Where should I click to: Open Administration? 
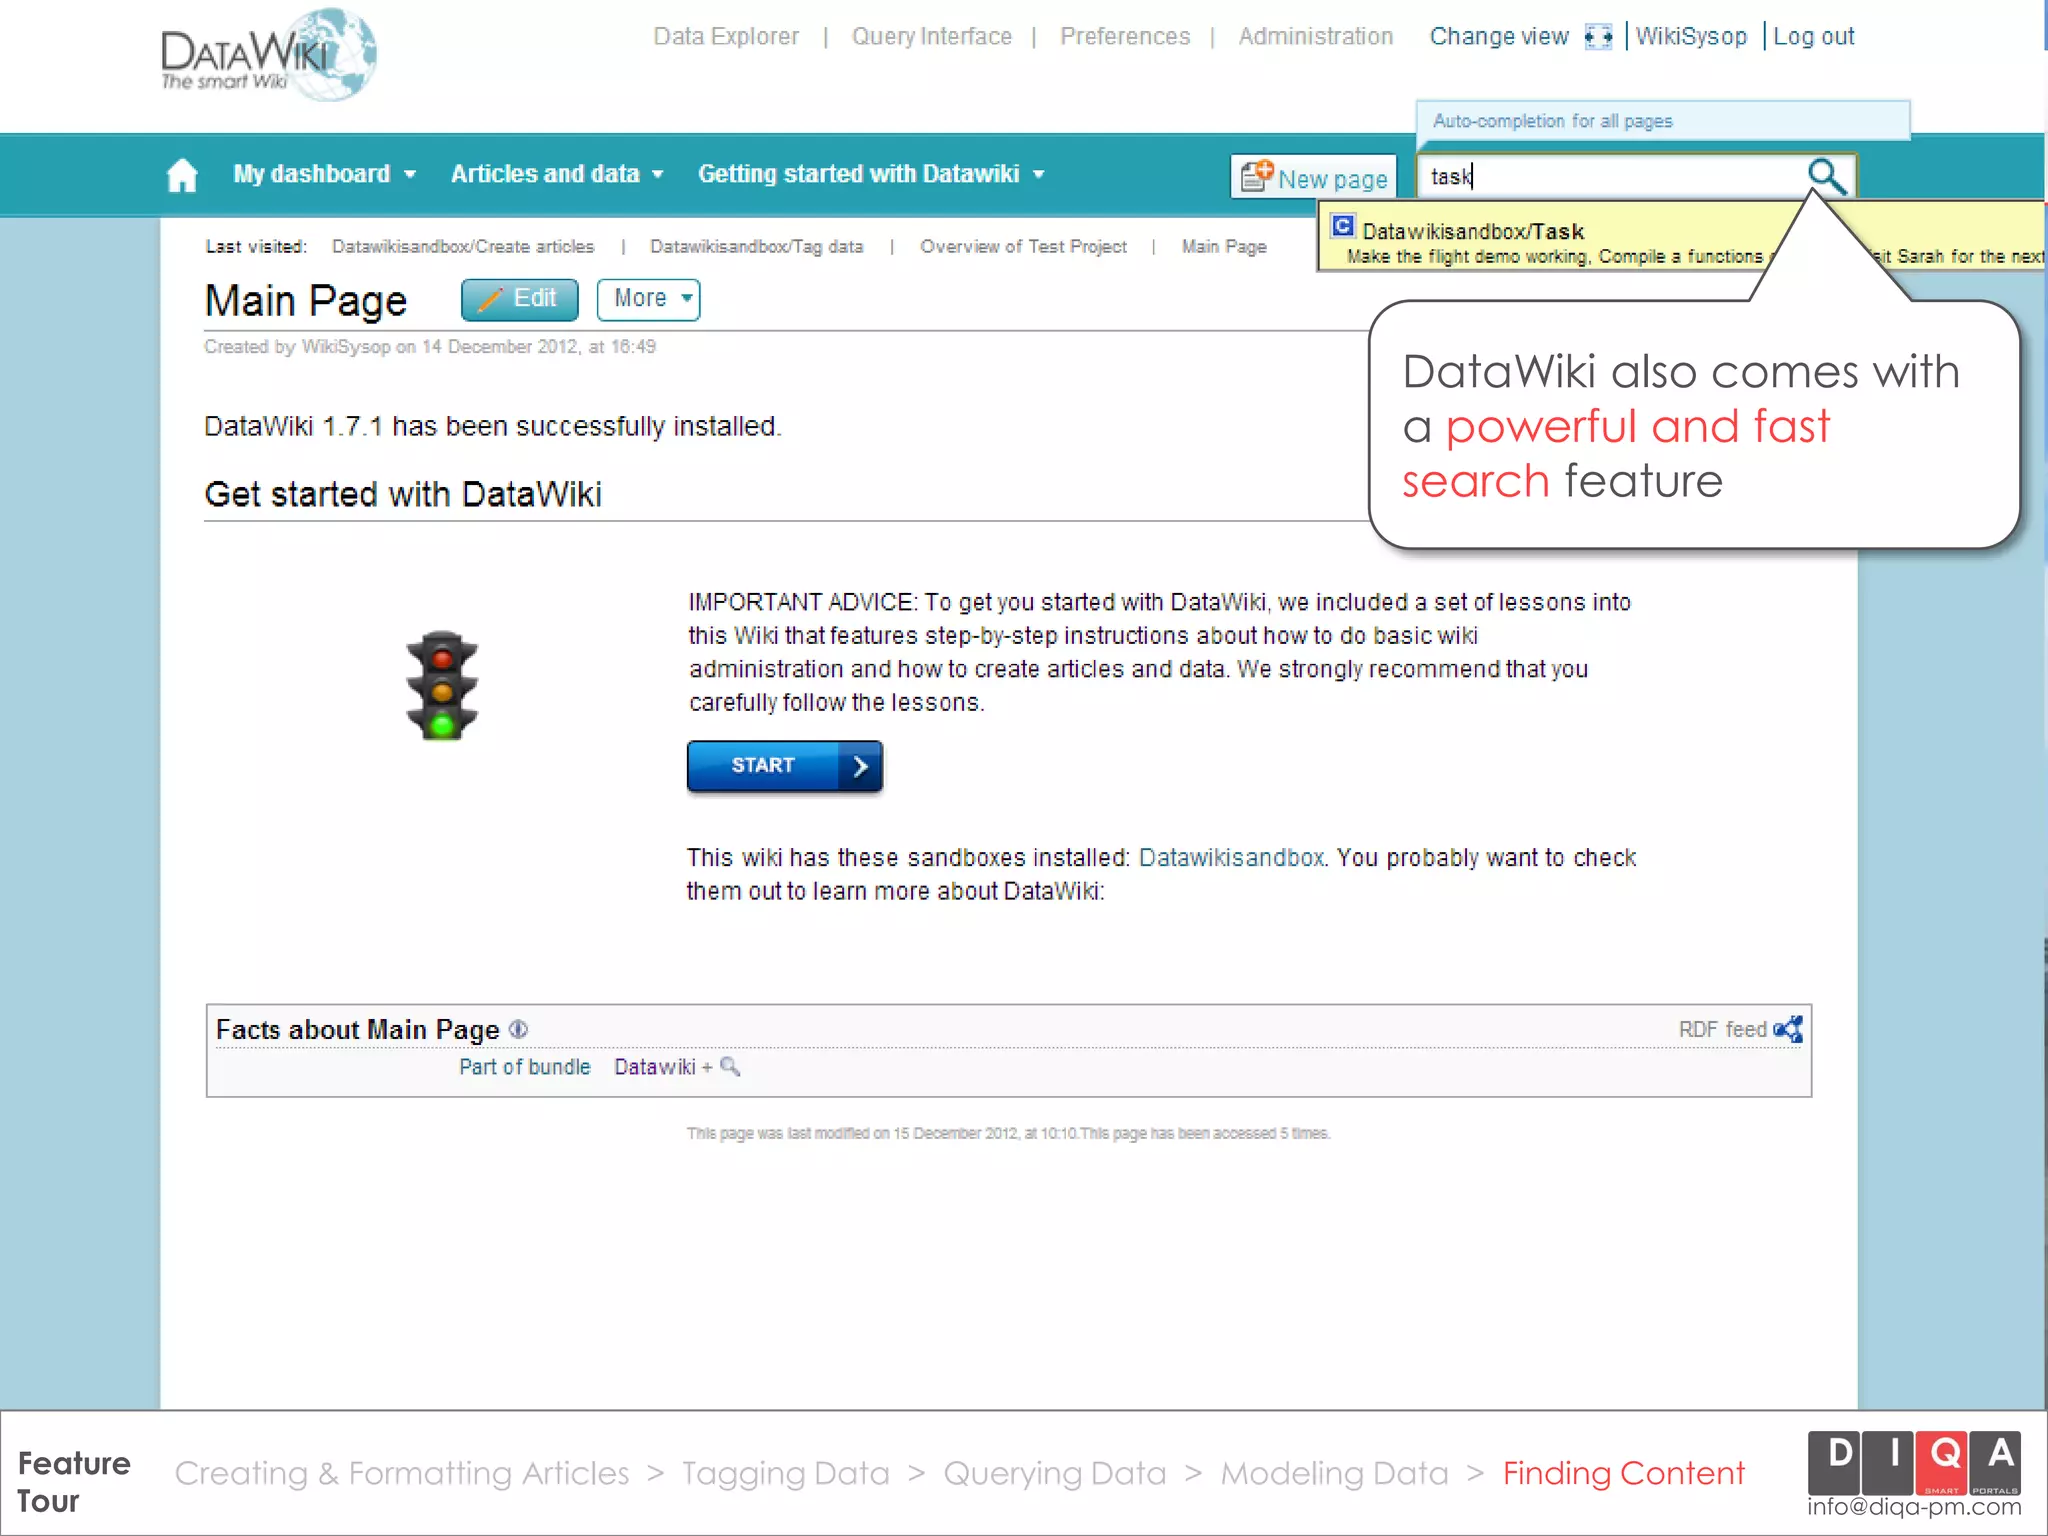(1315, 37)
